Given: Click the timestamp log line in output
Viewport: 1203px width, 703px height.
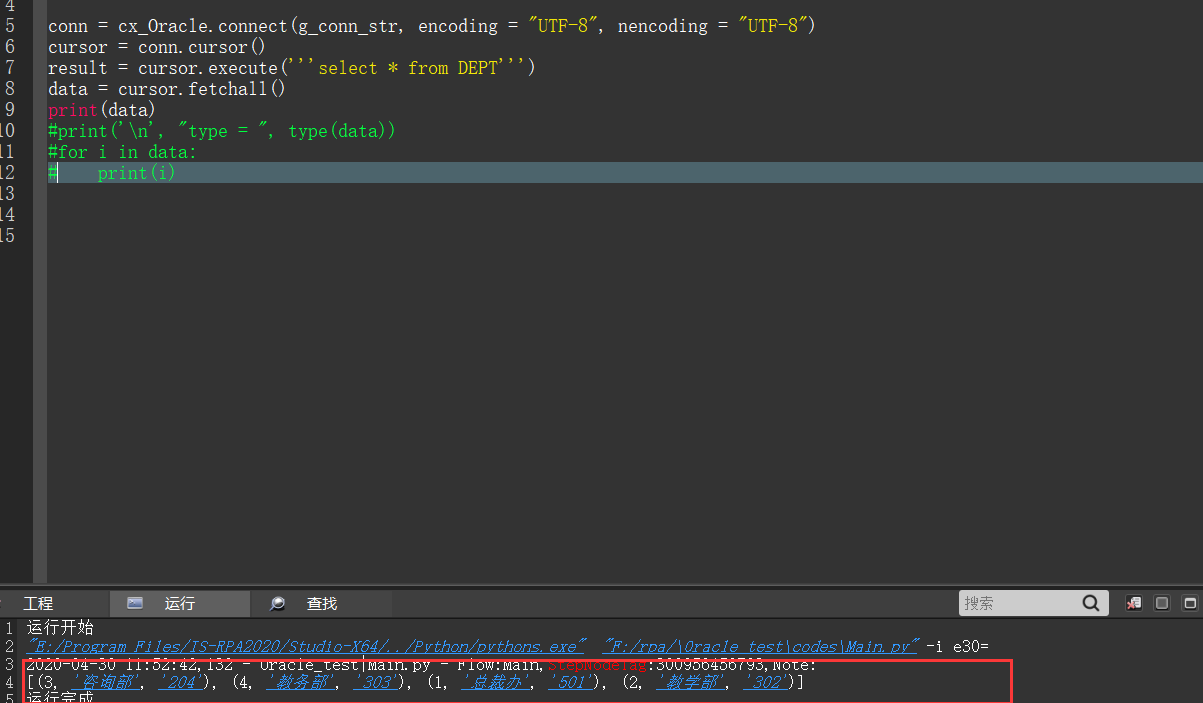Looking at the screenshot, I should click(421, 665).
